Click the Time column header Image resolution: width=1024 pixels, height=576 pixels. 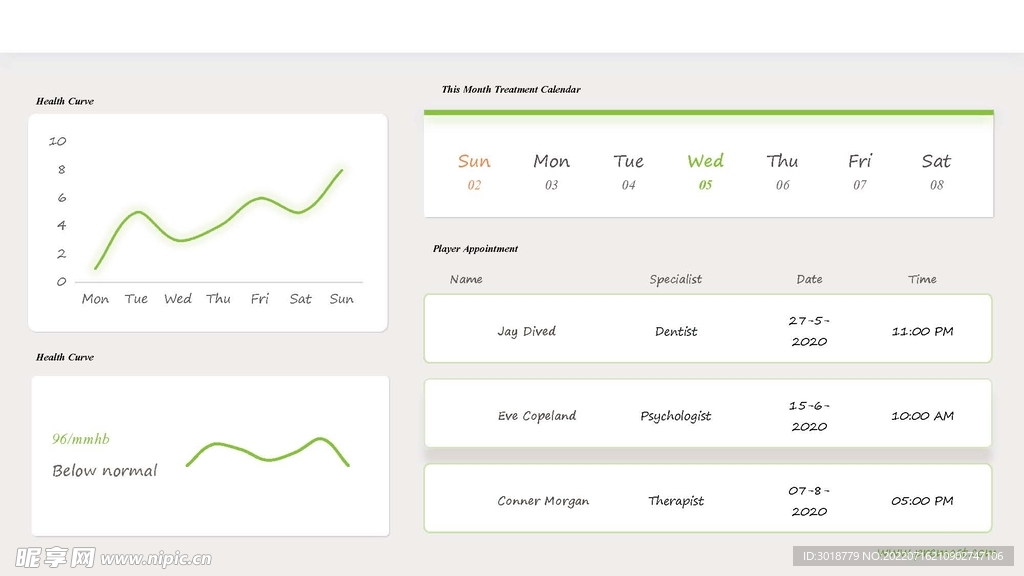(x=922, y=279)
